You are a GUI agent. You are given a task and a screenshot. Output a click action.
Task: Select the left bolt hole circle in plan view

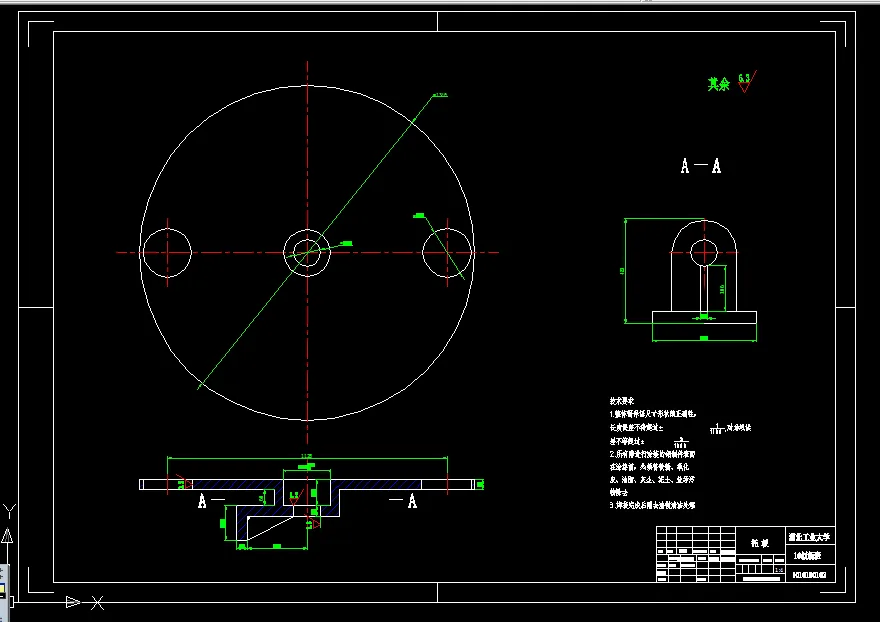coord(167,253)
